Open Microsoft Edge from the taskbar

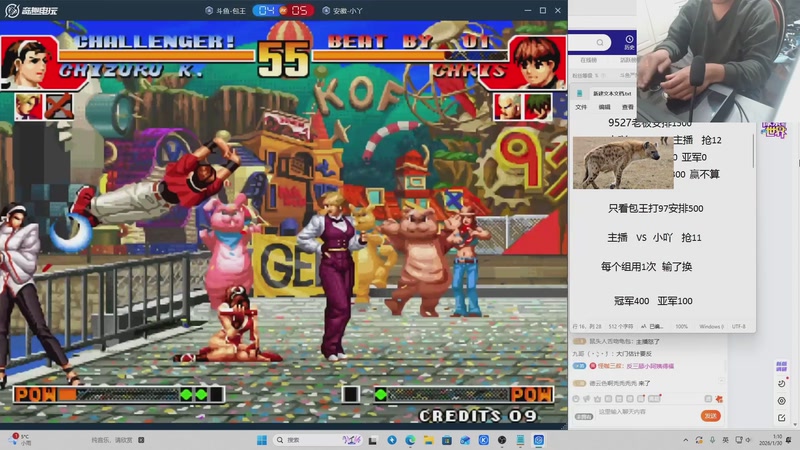pyautogui.click(x=410, y=440)
